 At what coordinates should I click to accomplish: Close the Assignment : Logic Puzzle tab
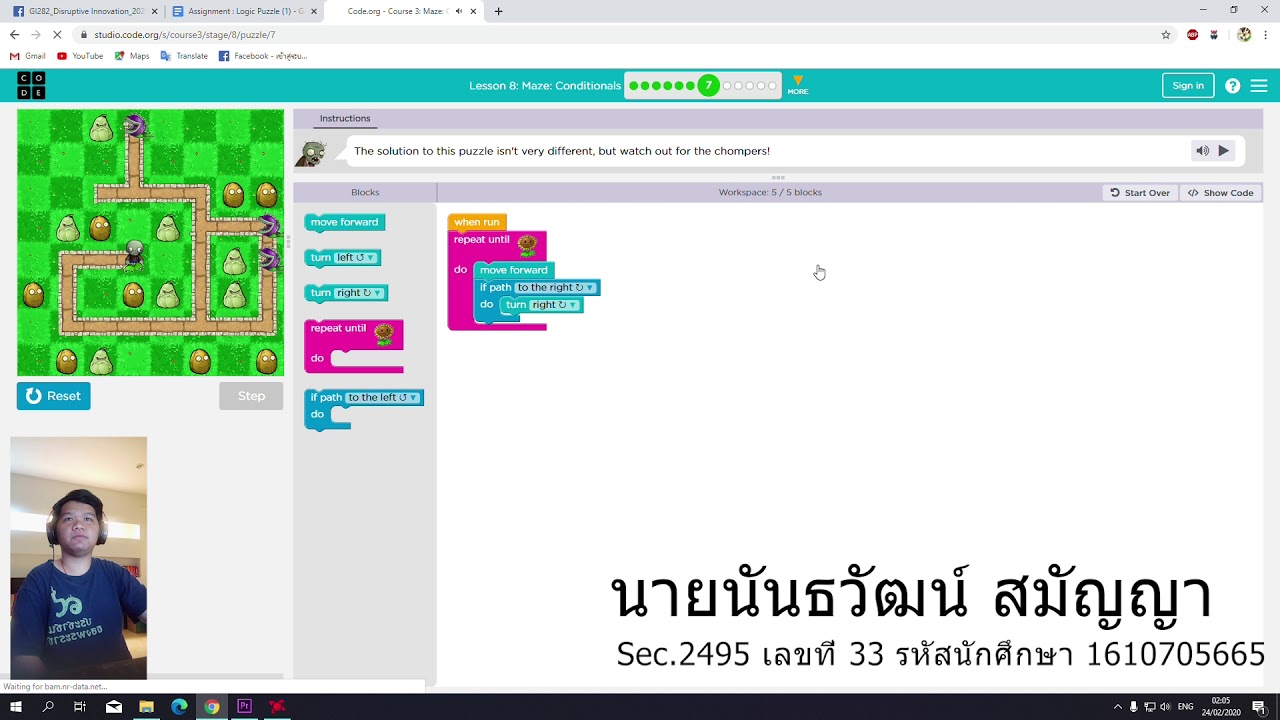[314, 11]
